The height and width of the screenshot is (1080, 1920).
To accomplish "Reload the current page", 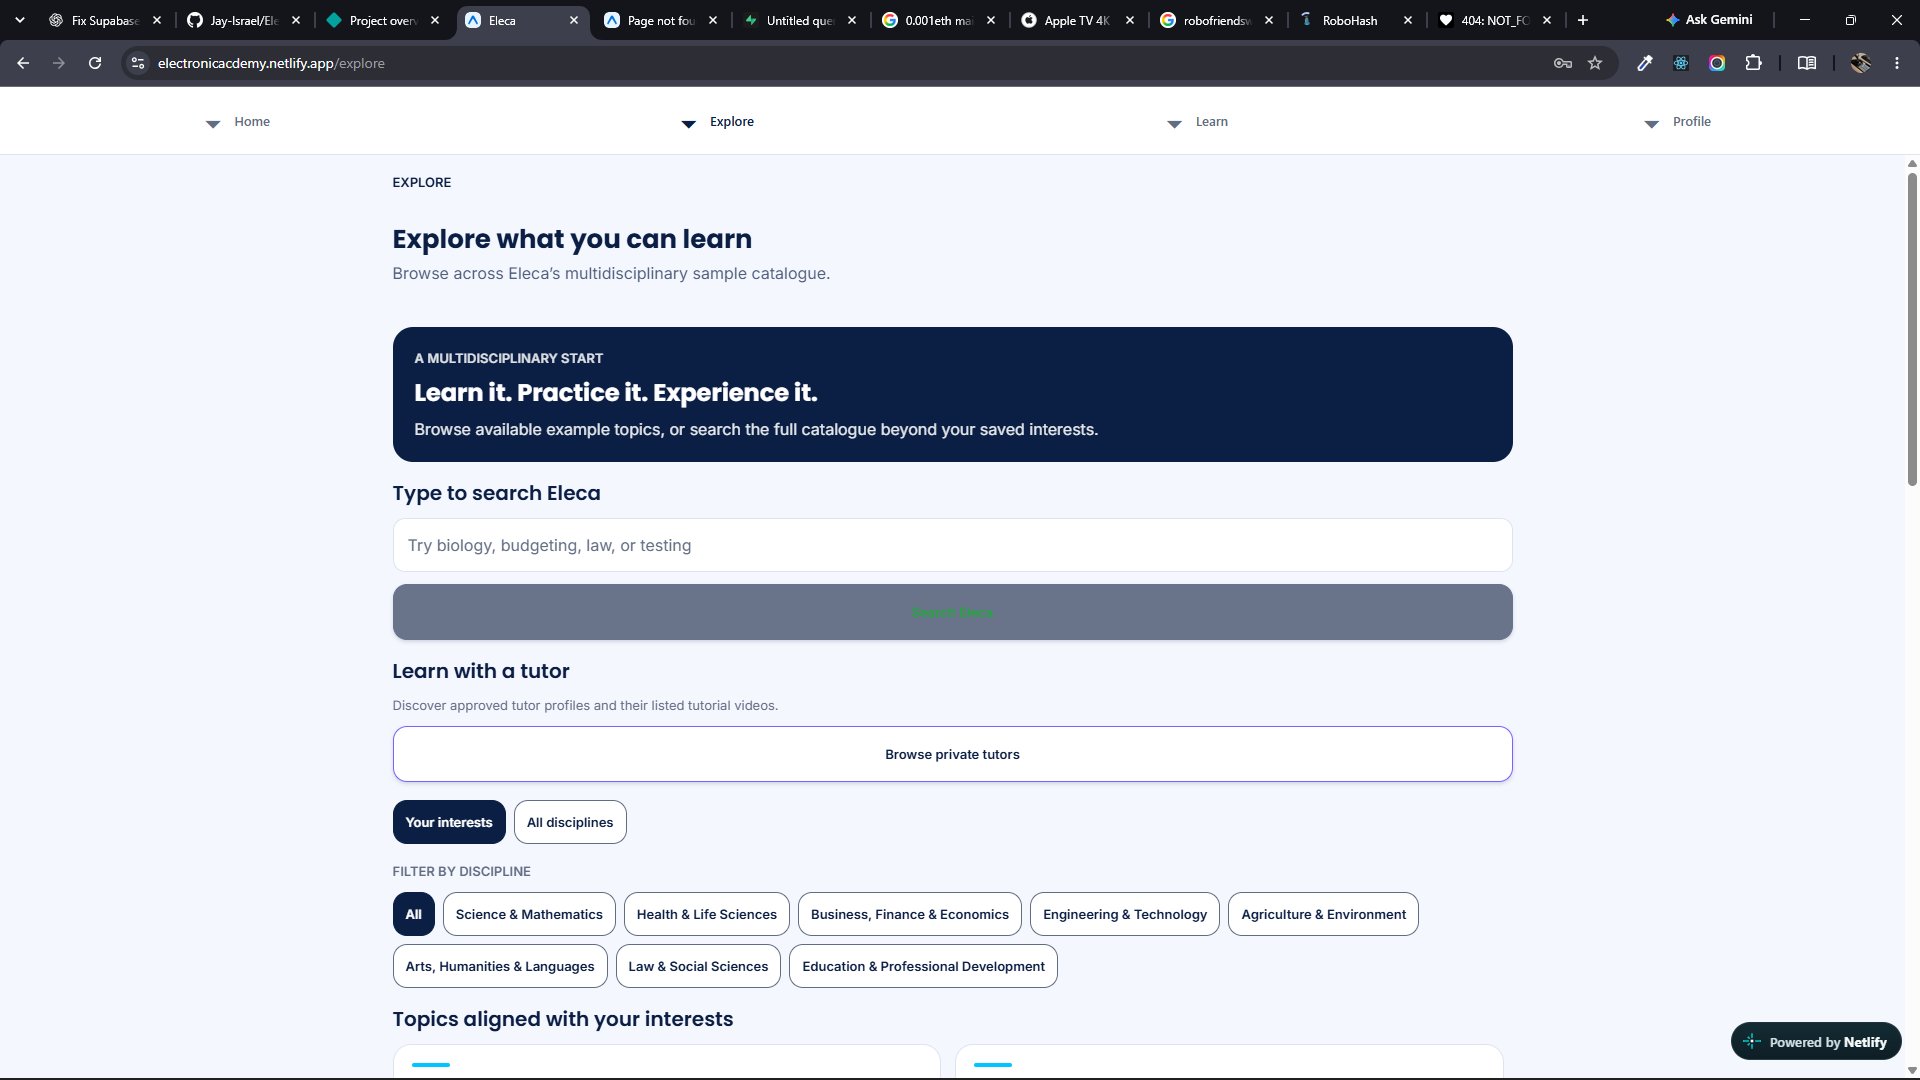I will point(95,63).
